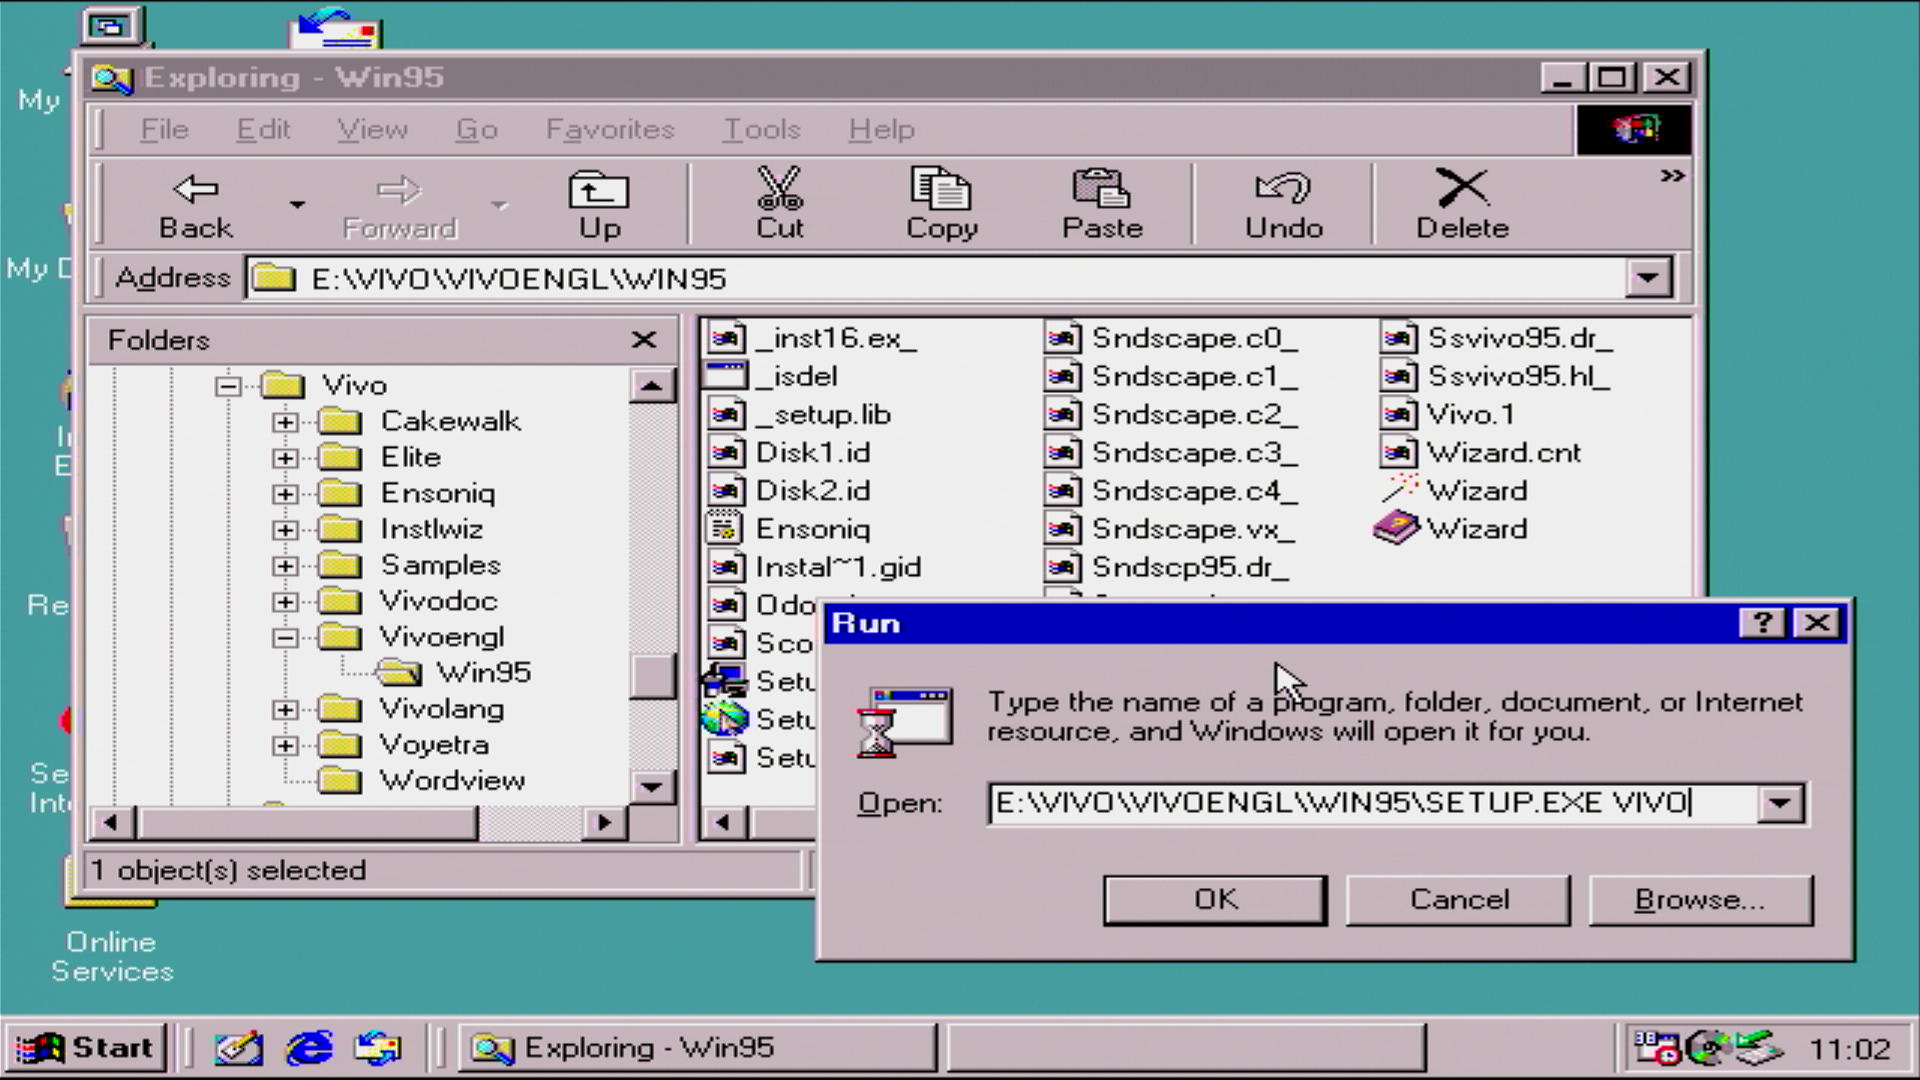Collapse the Vivoengl folder node

click(x=285, y=638)
